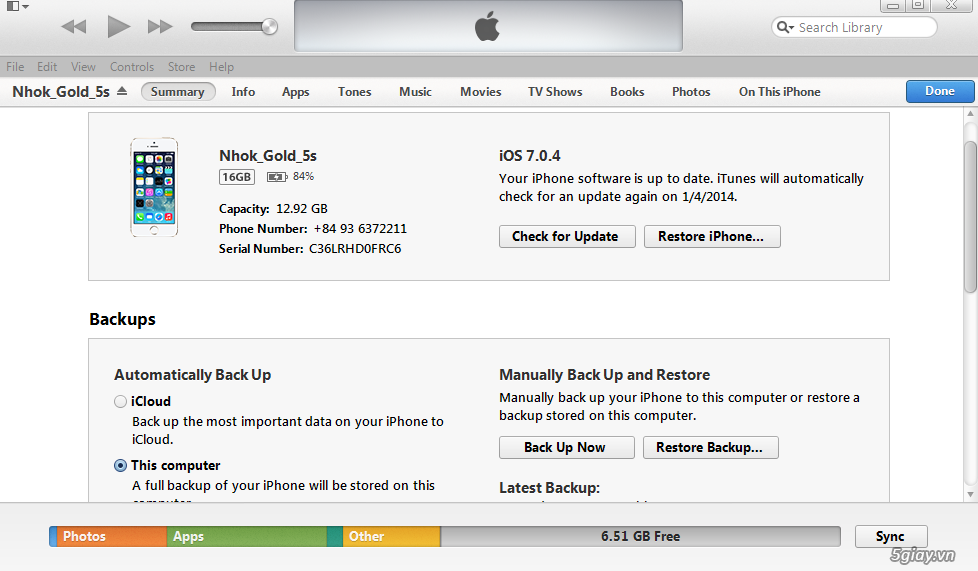Click the Capacity 12.92 GB value
Viewport: 978px width, 571px height.
pyautogui.click(x=302, y=209)
